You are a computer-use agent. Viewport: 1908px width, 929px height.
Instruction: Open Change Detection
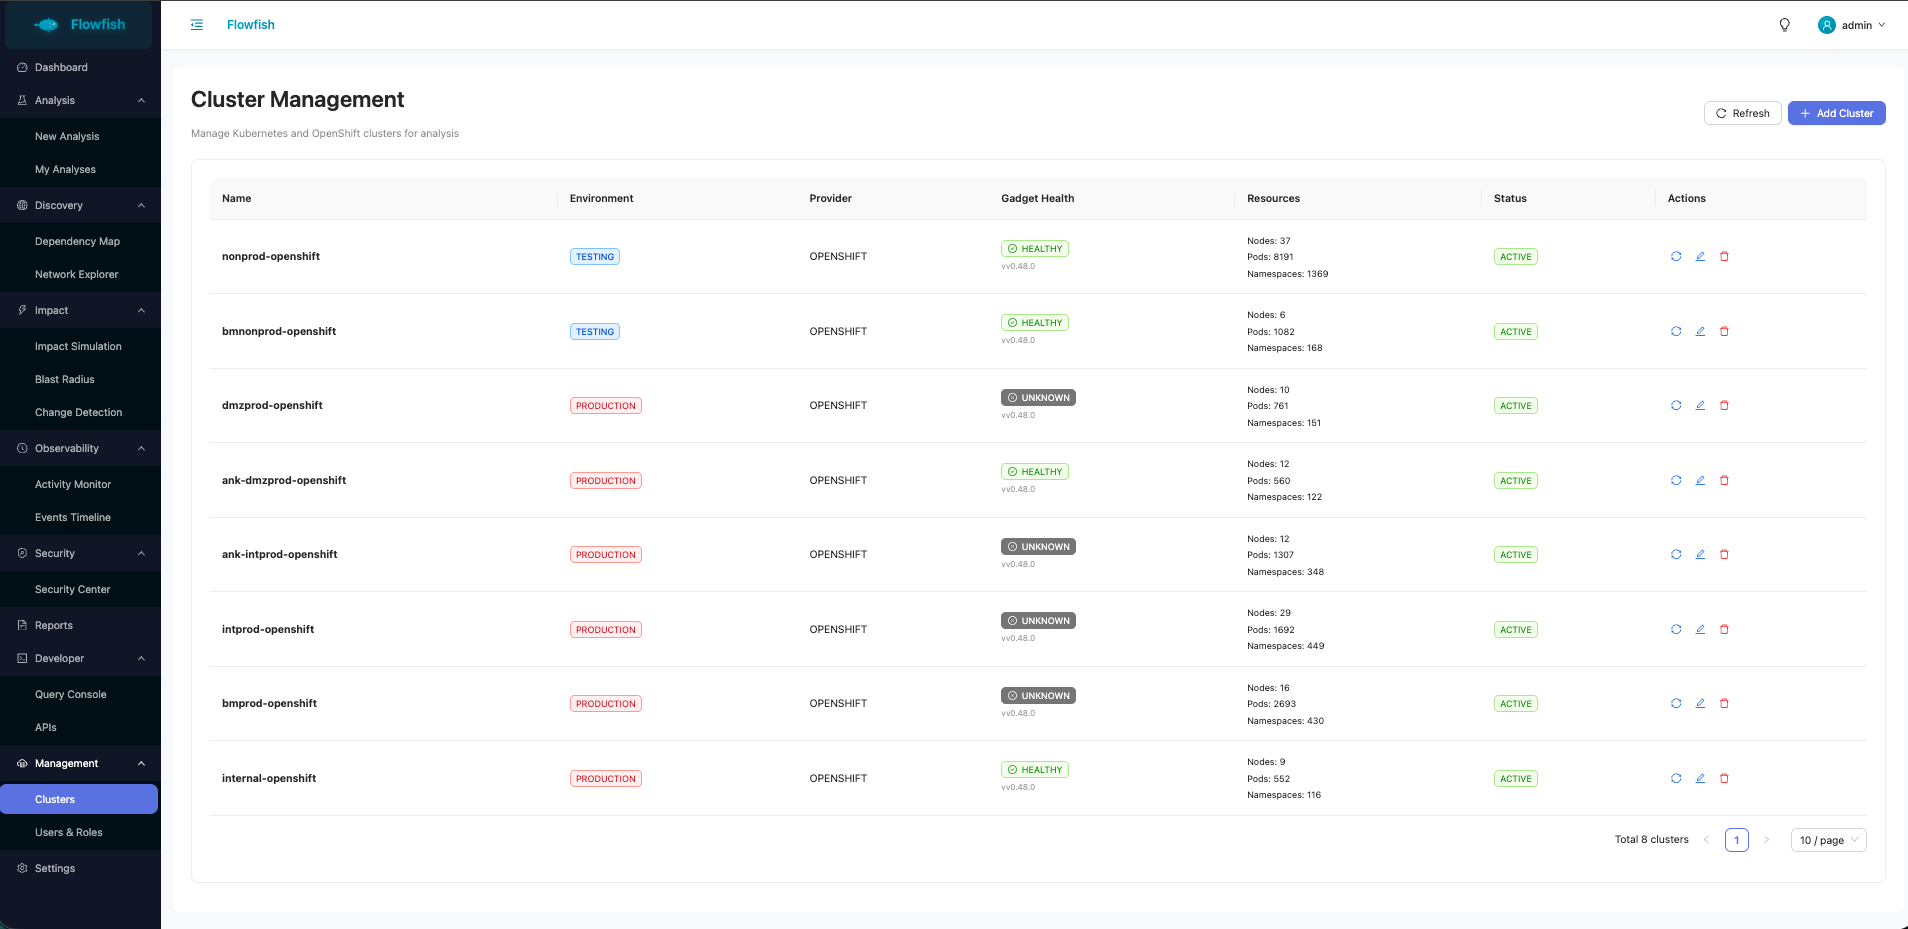point(80,412)
